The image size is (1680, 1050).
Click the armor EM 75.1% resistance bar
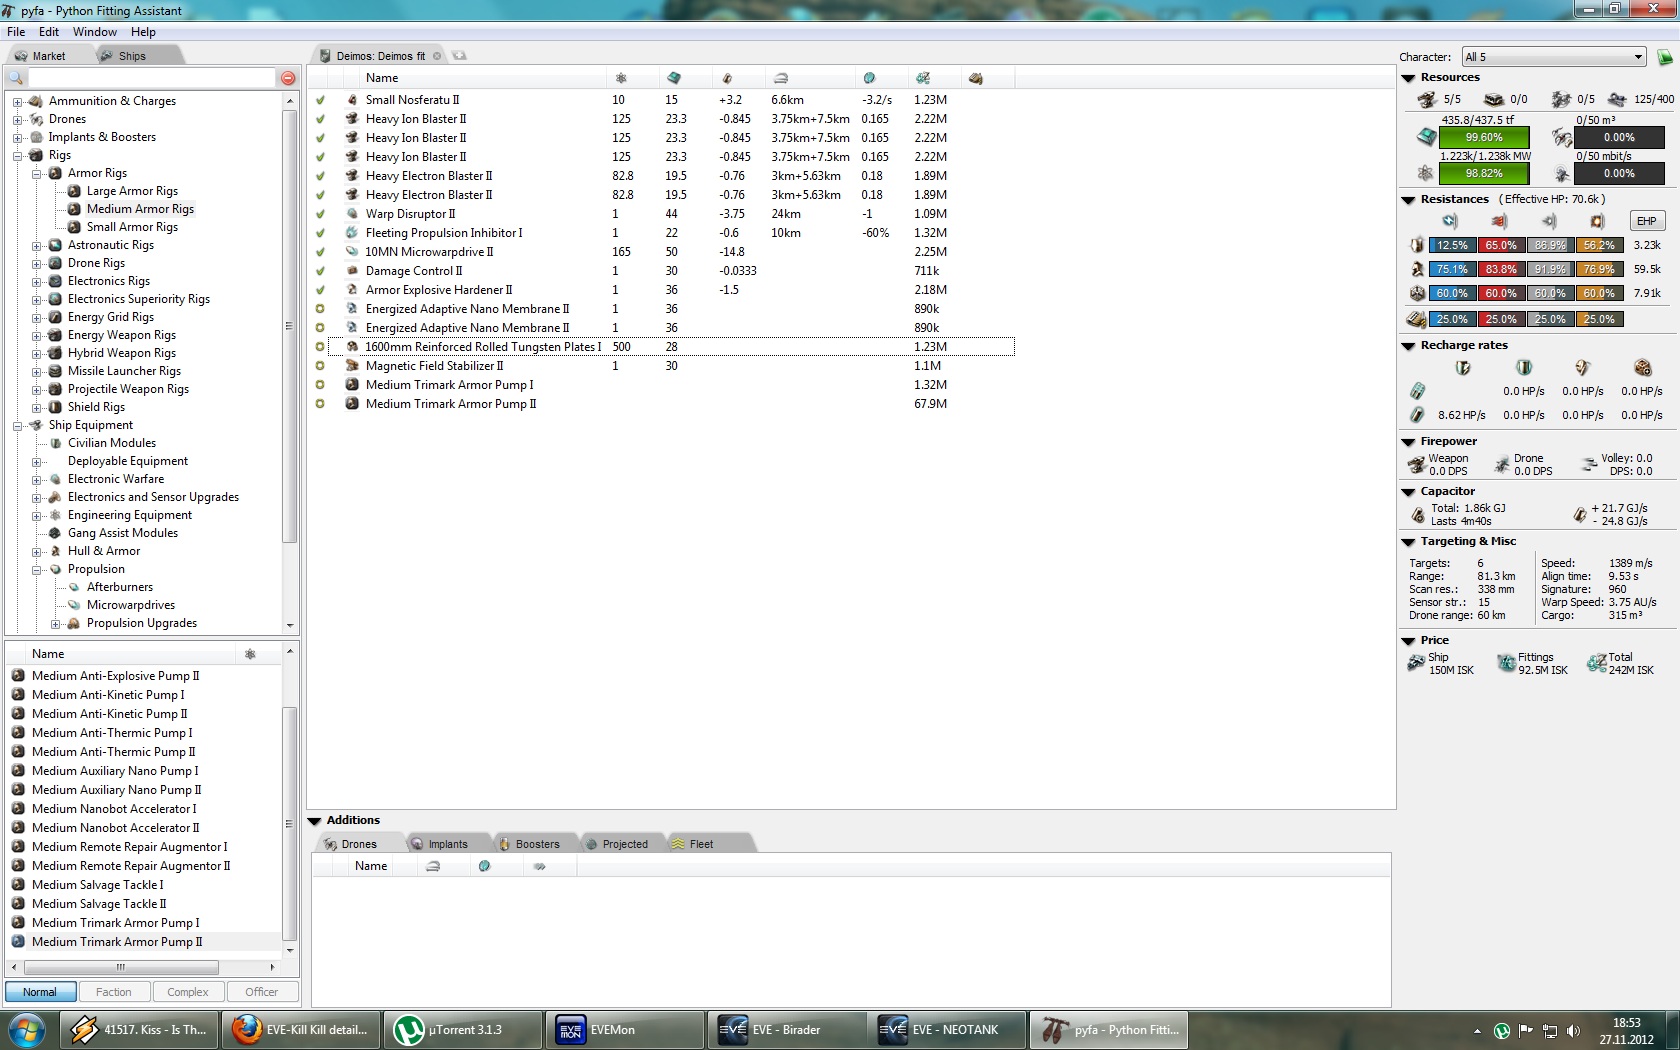1452,269
